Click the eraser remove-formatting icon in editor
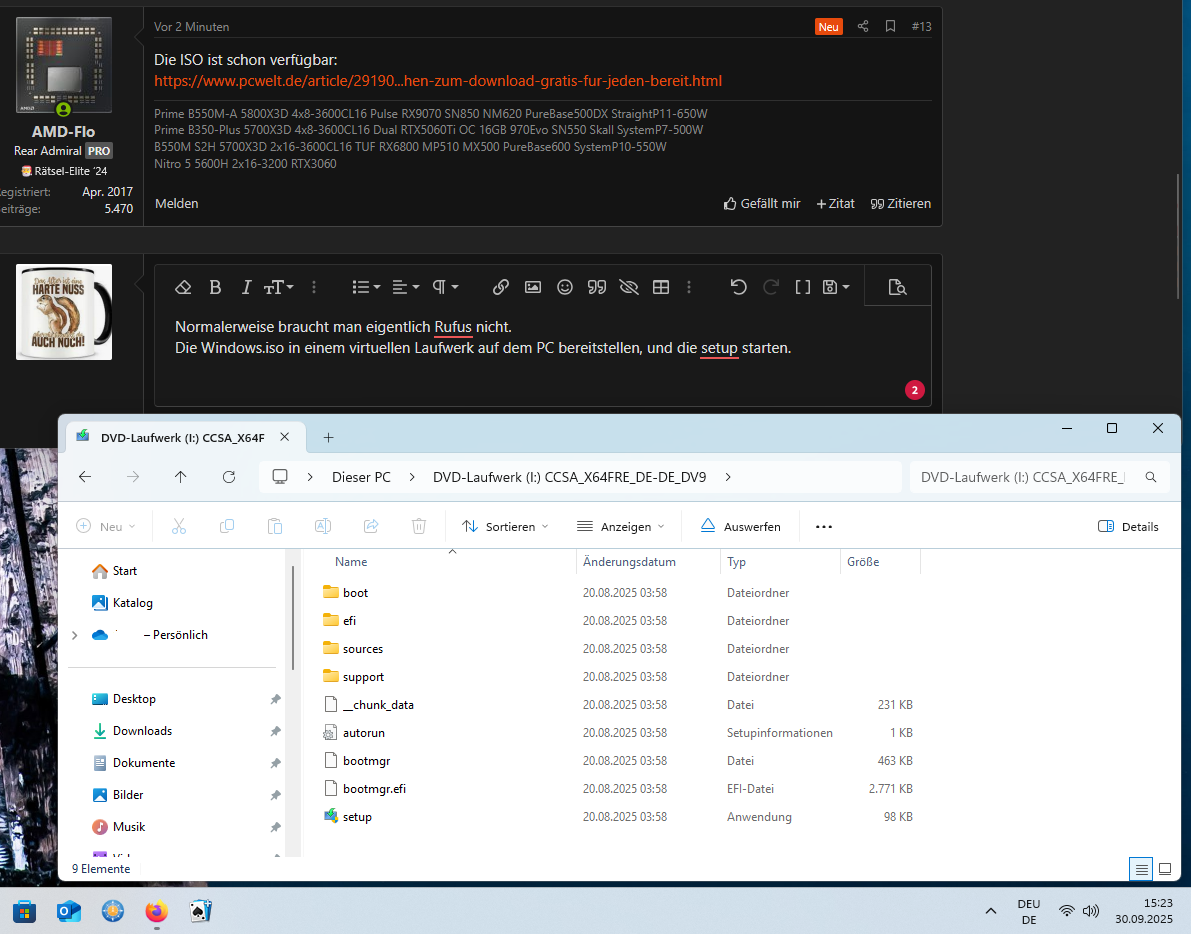Image resolution: width=1191 pixels, height=934 pixels. tap(182, 287)
